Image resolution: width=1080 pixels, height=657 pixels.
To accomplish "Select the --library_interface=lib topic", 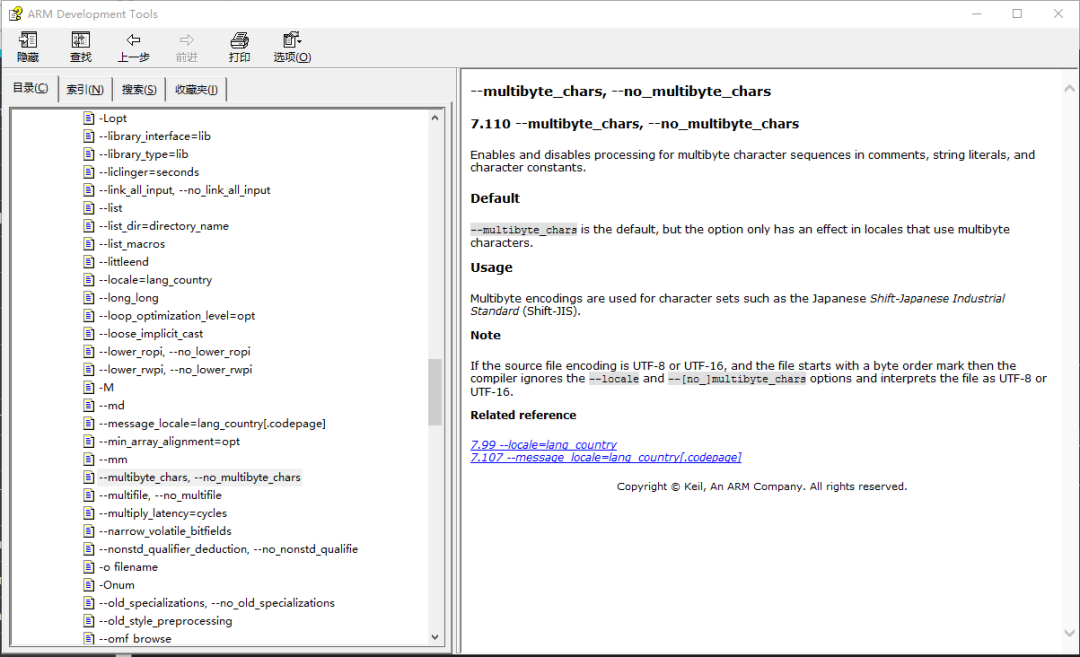I will pos(155,136).
